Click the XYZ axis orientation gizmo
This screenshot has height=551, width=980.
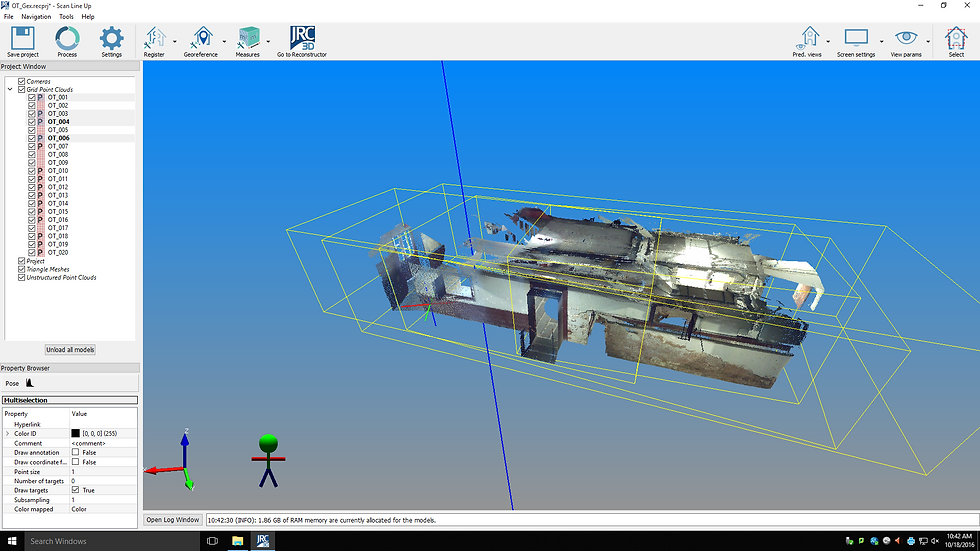[170, 460]
